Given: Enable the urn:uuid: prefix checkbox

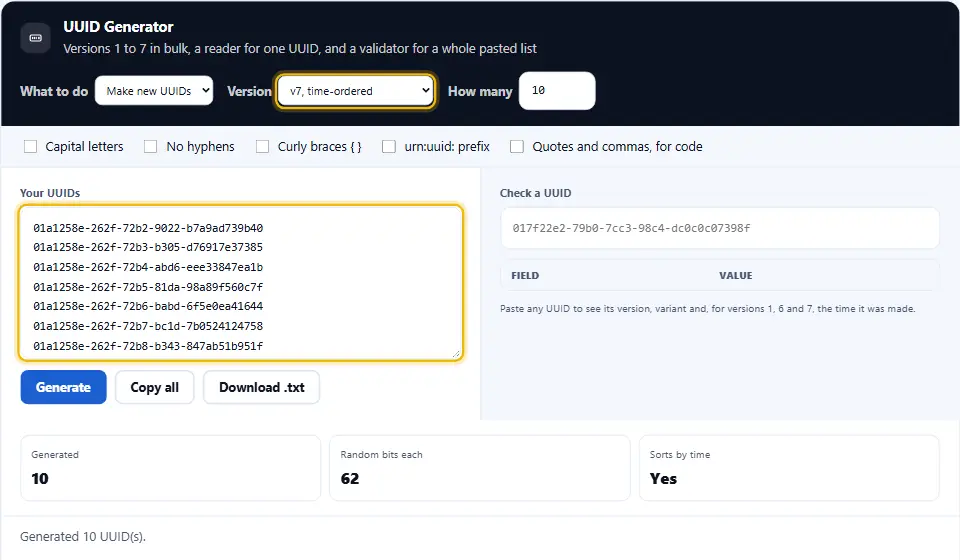Looking at the screenshot, I should 389,147.
